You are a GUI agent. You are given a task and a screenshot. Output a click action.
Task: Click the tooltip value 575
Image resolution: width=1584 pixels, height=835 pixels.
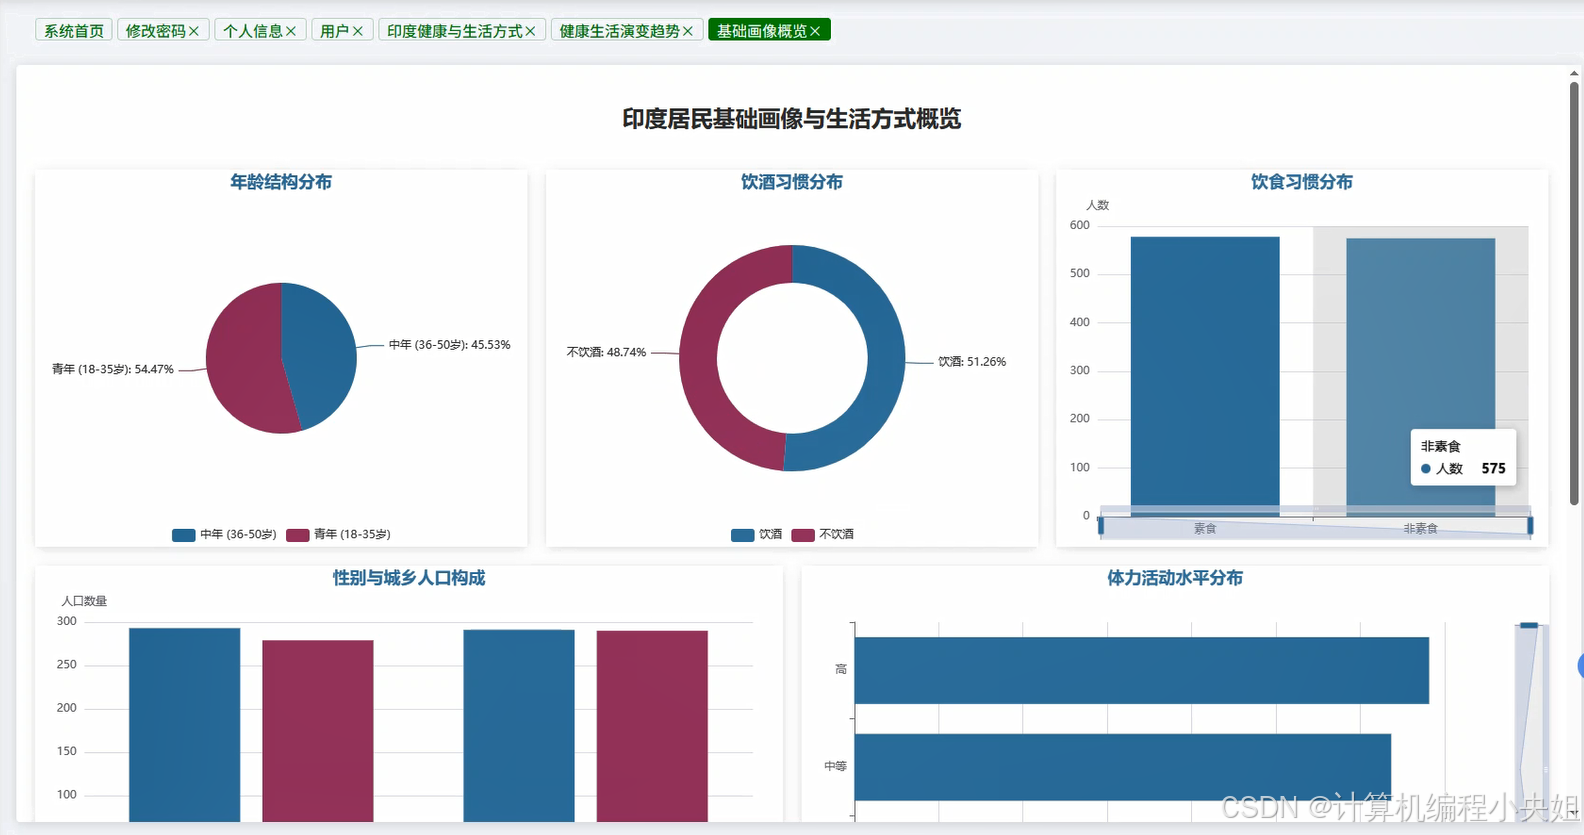coord(1493,468)
